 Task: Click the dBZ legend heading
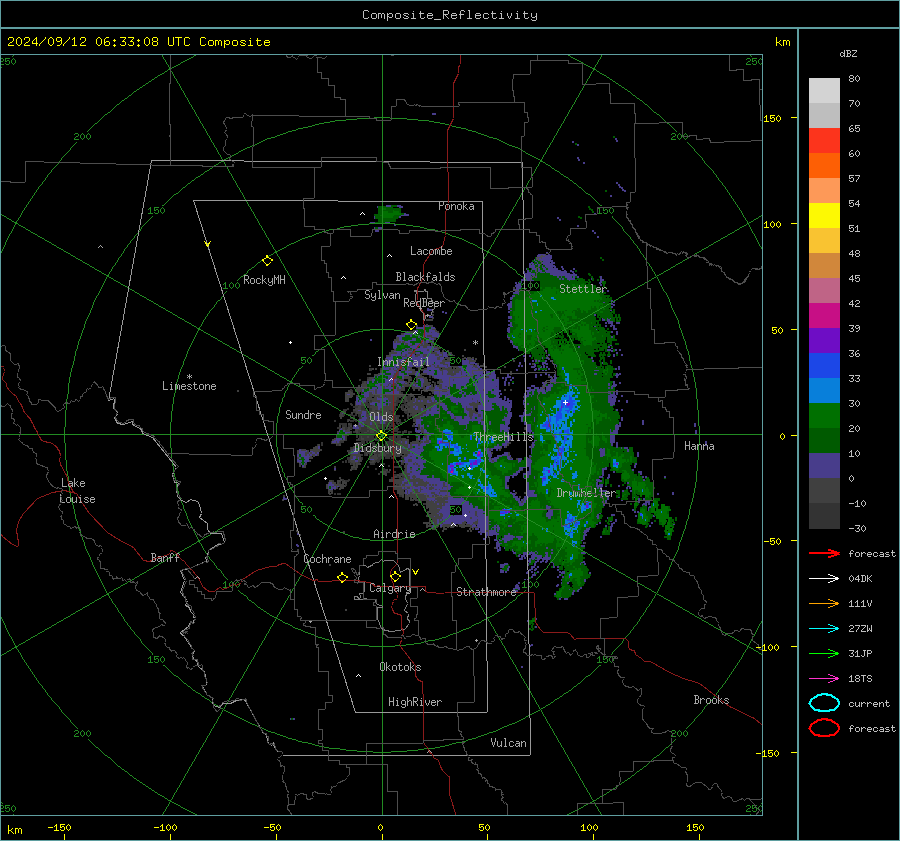[848, 53]
